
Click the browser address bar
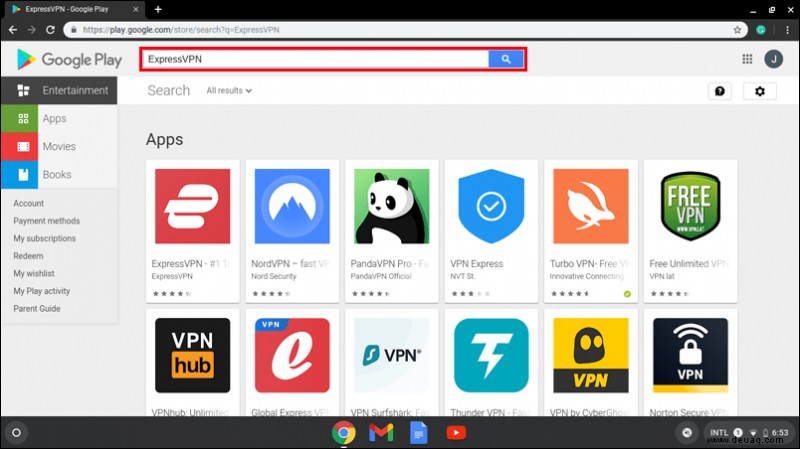click(x=405, y=30)
